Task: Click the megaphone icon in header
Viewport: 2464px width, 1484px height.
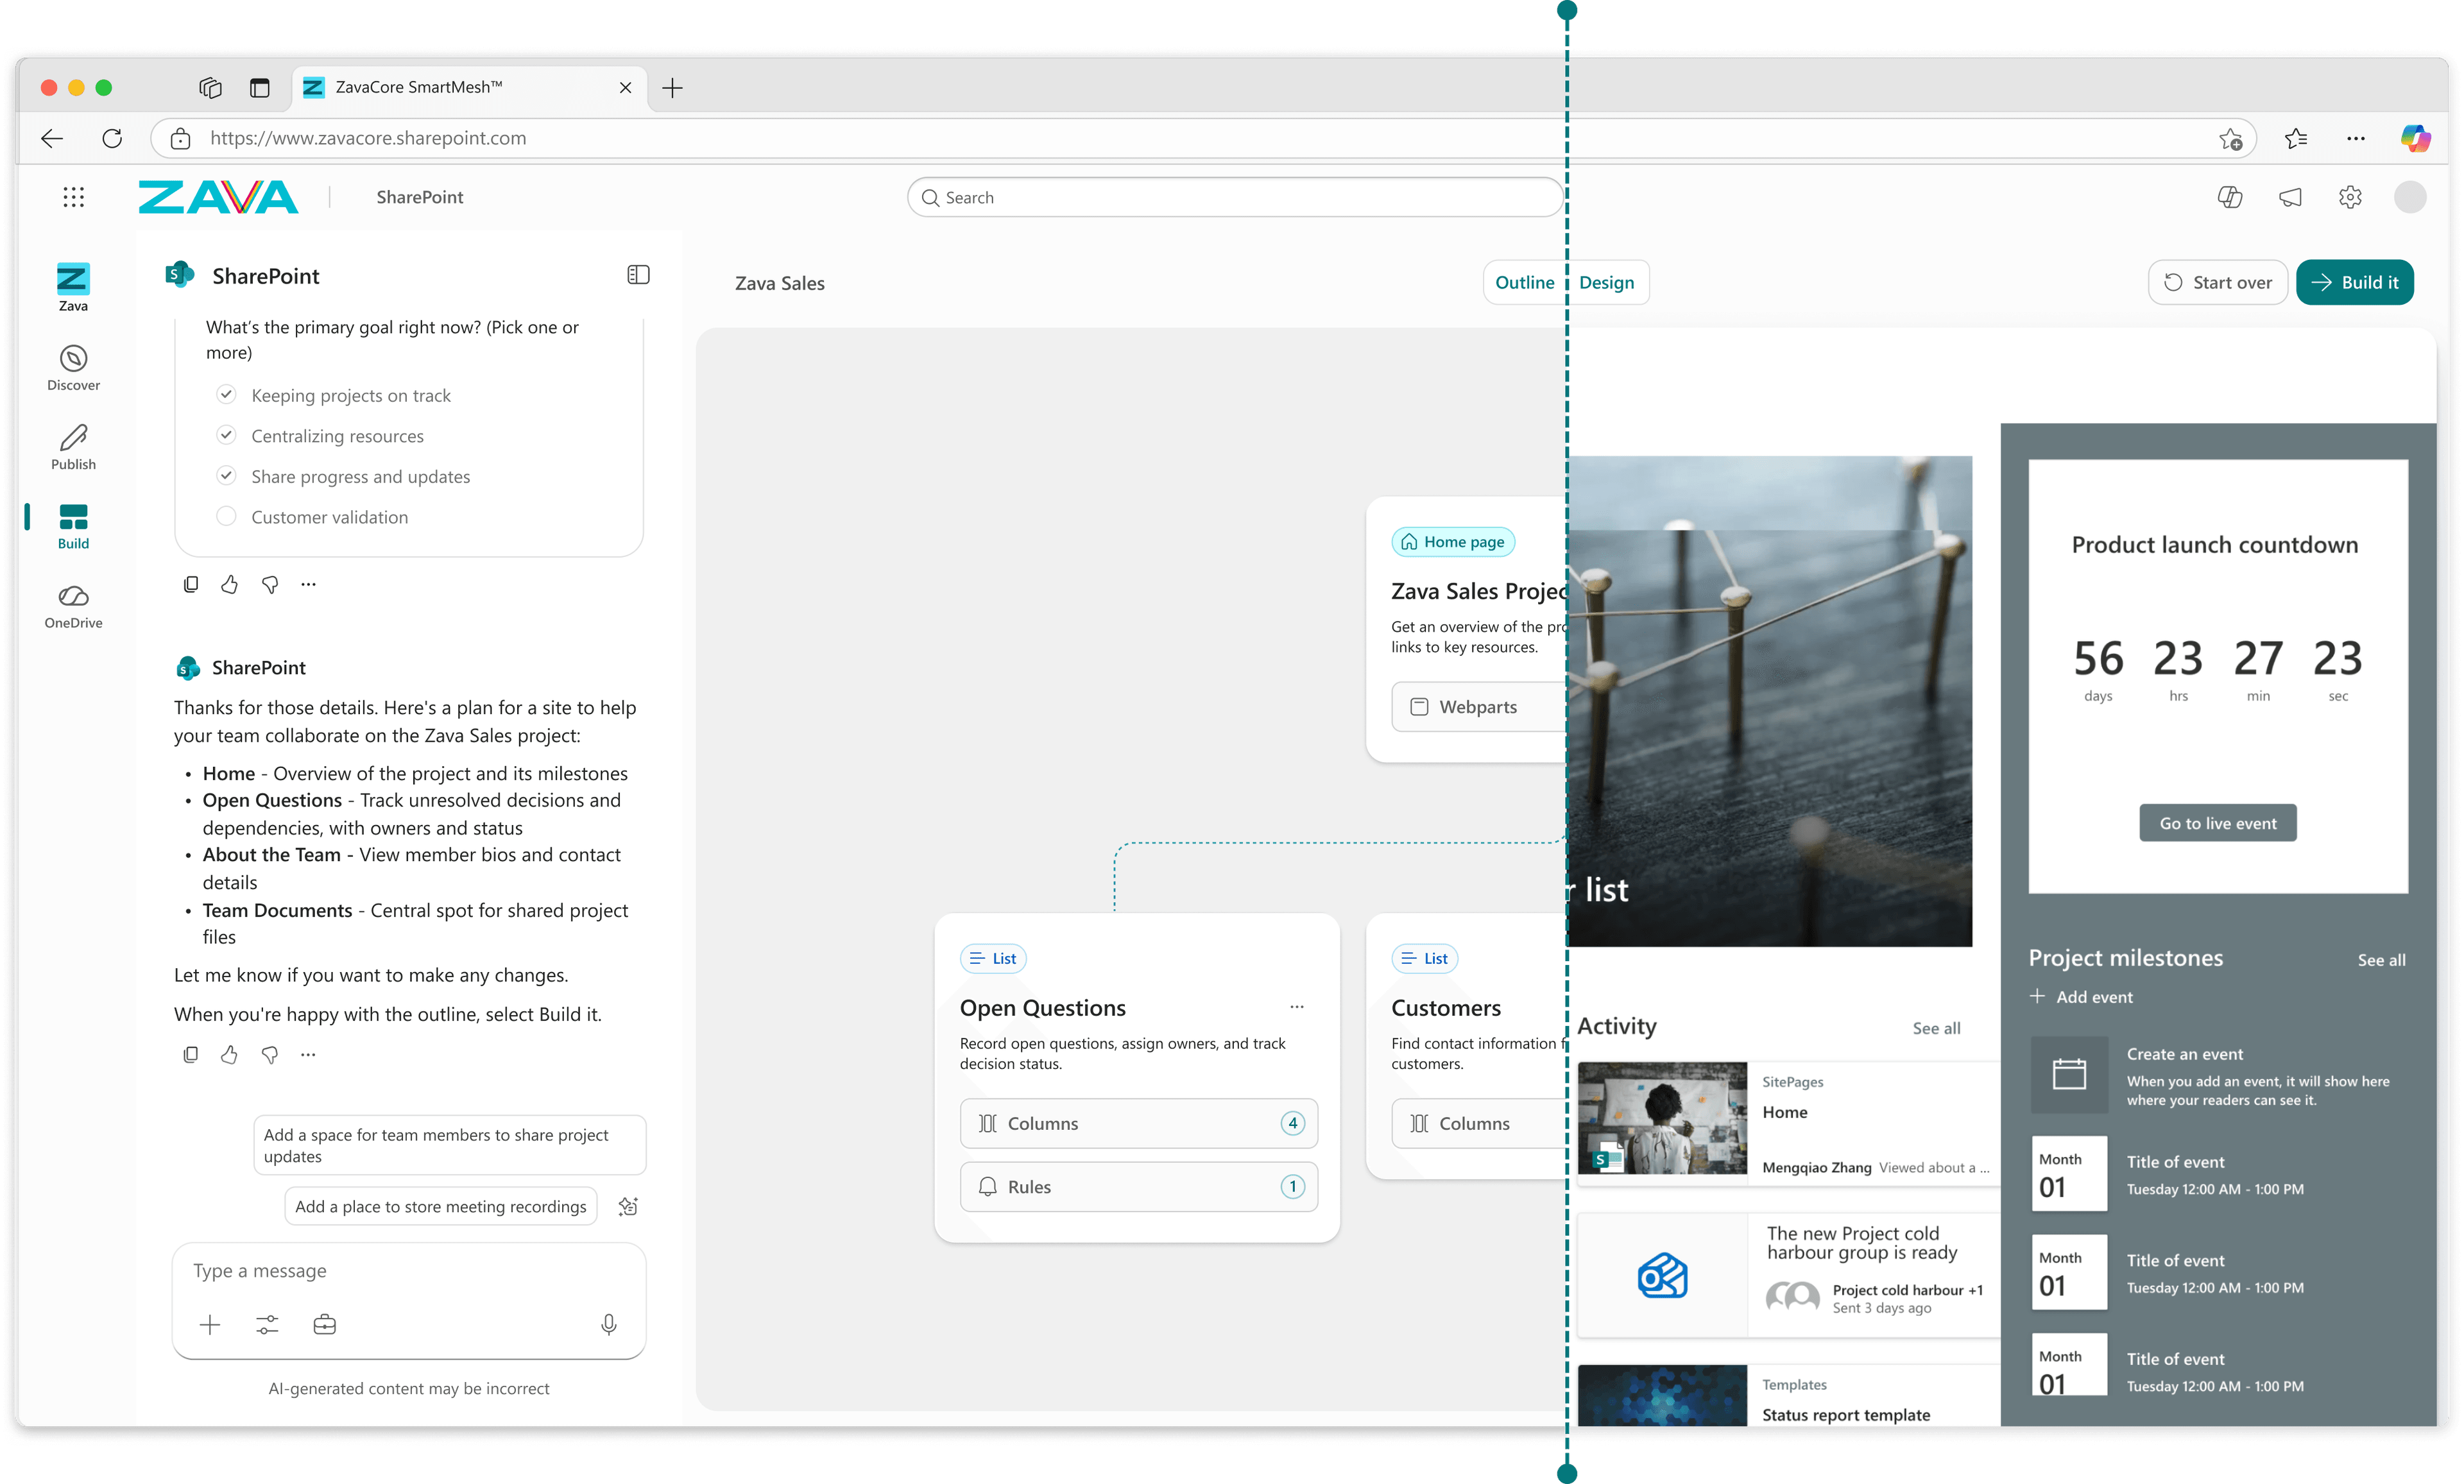Action: pyautogui.click(x=2290, y=197)
